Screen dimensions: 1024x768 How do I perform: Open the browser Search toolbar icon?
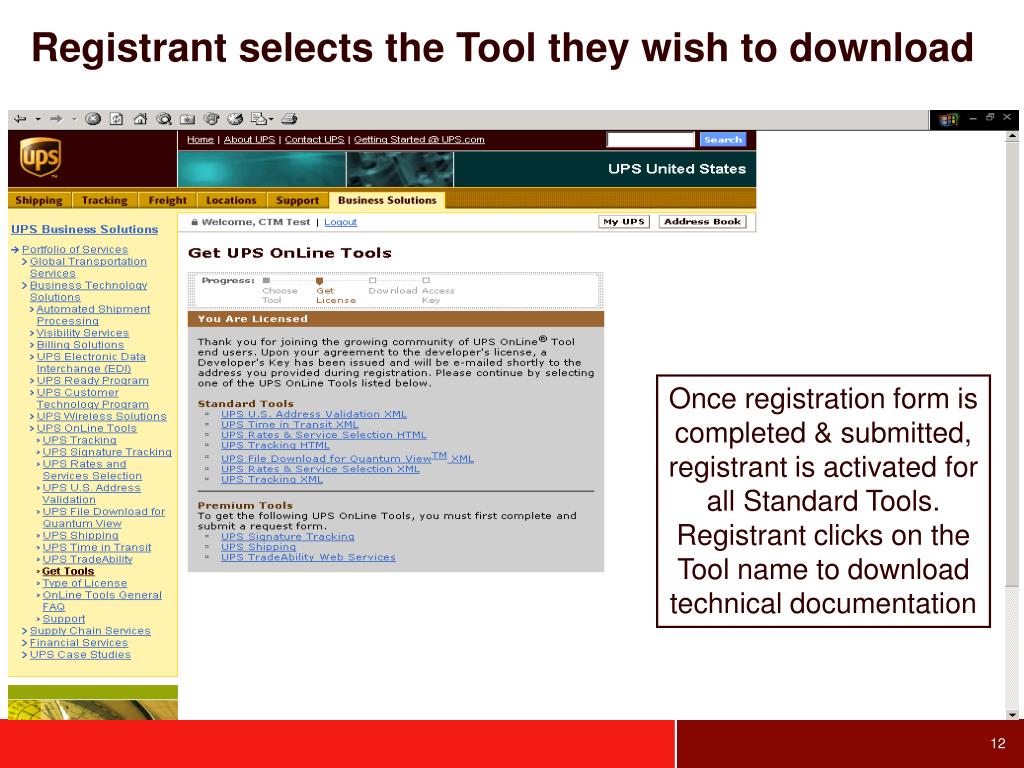click(163, 119)
